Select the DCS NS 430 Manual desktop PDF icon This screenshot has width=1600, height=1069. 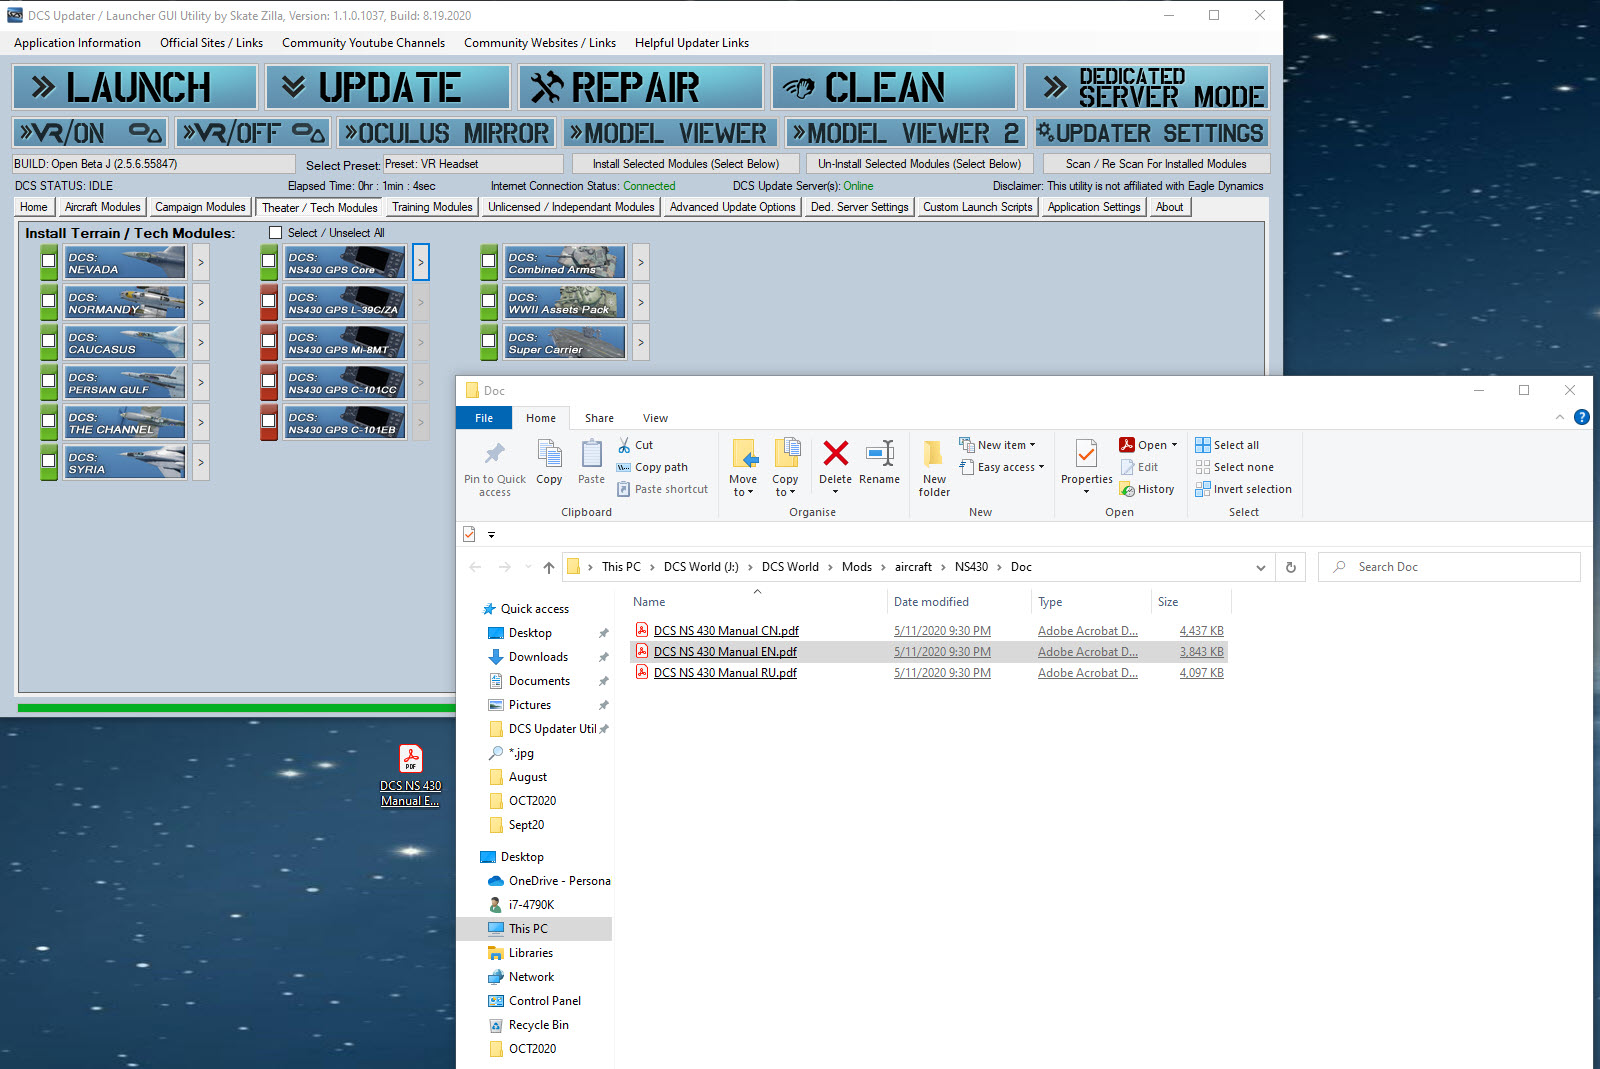(x=410, y=775)
